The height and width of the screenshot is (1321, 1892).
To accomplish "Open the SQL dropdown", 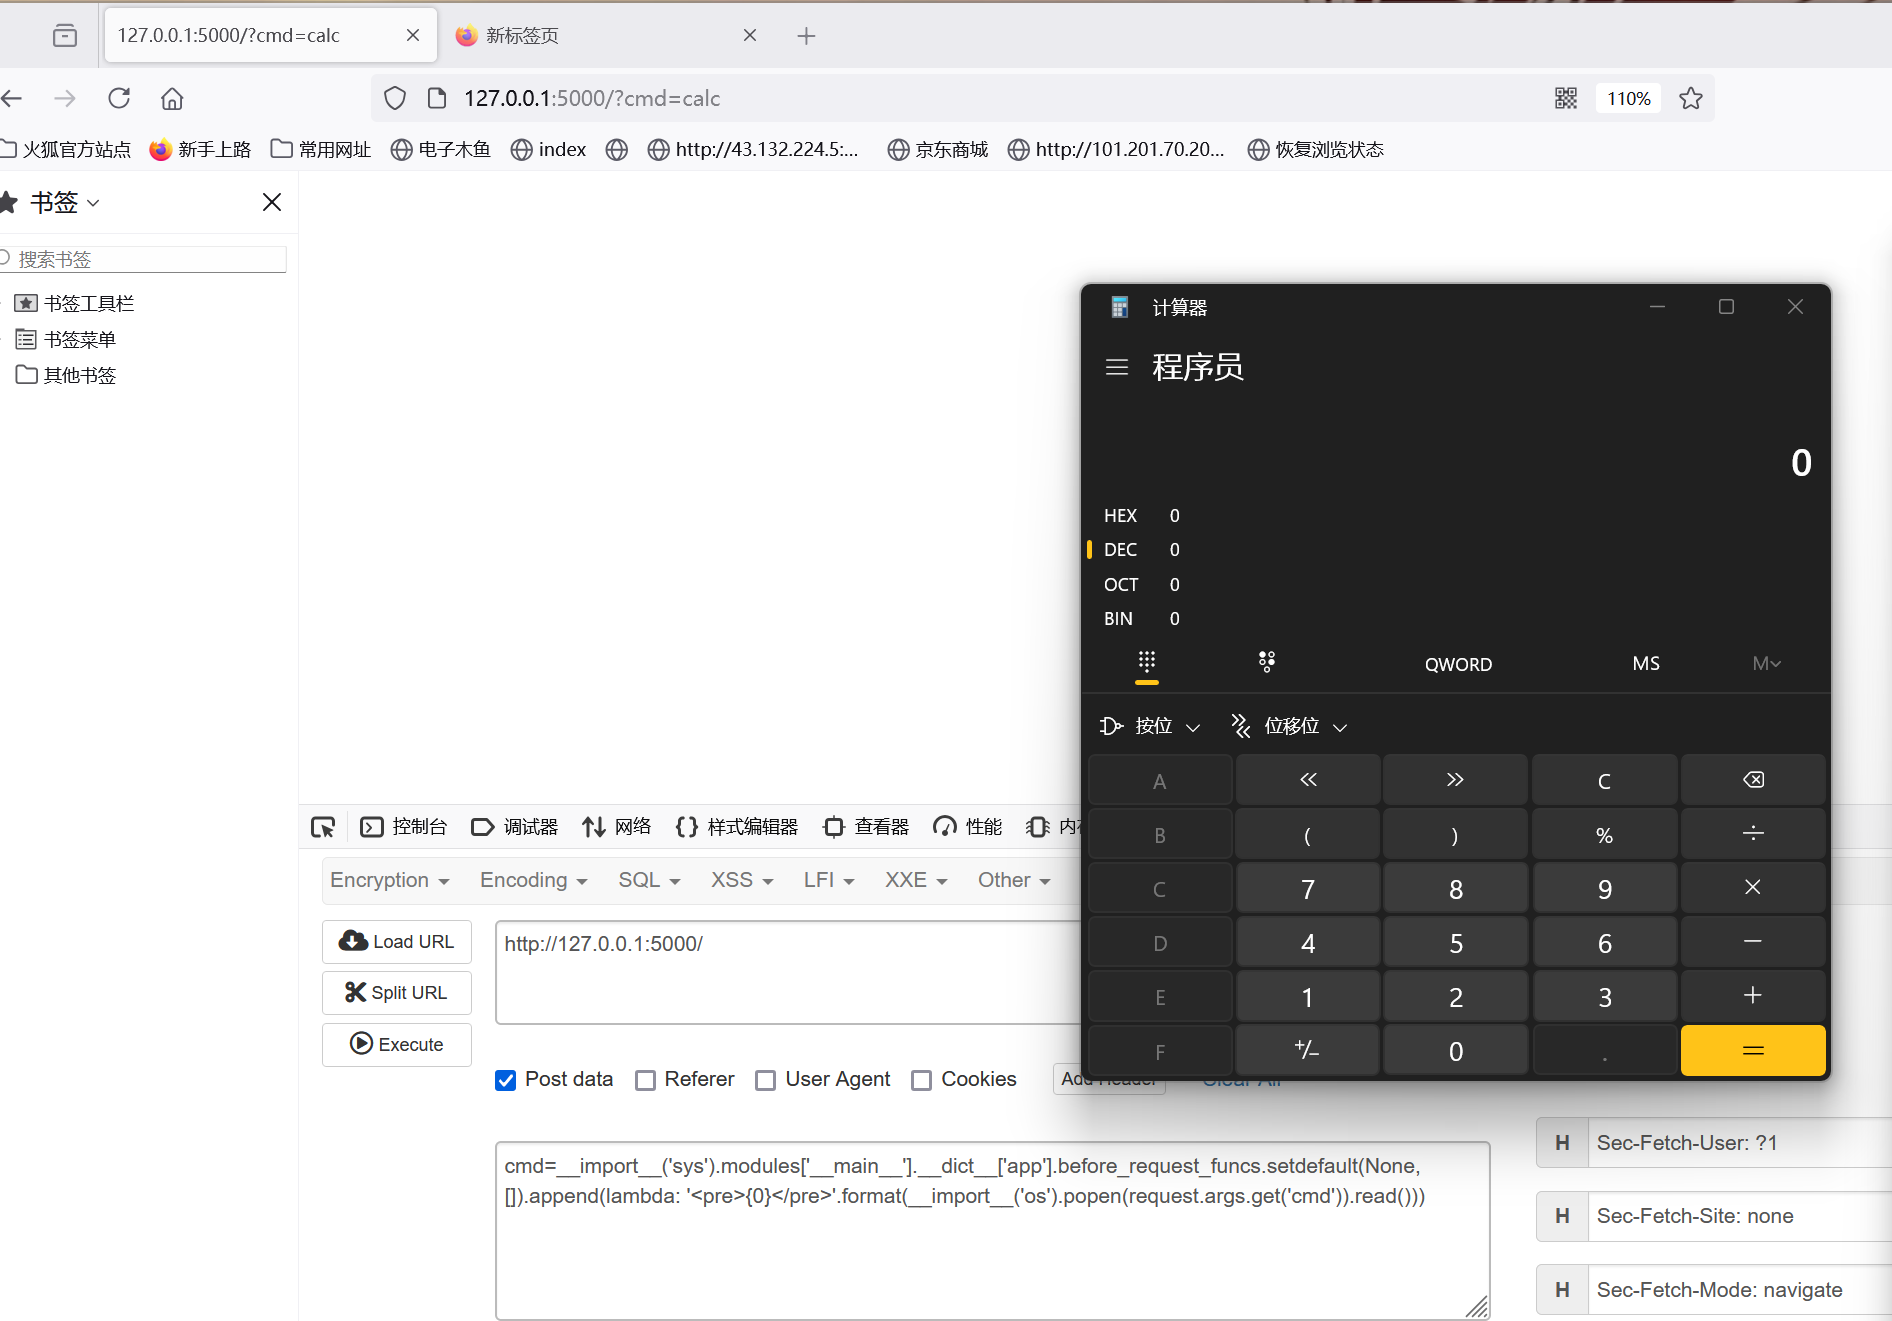I will [x=649, y=880].
